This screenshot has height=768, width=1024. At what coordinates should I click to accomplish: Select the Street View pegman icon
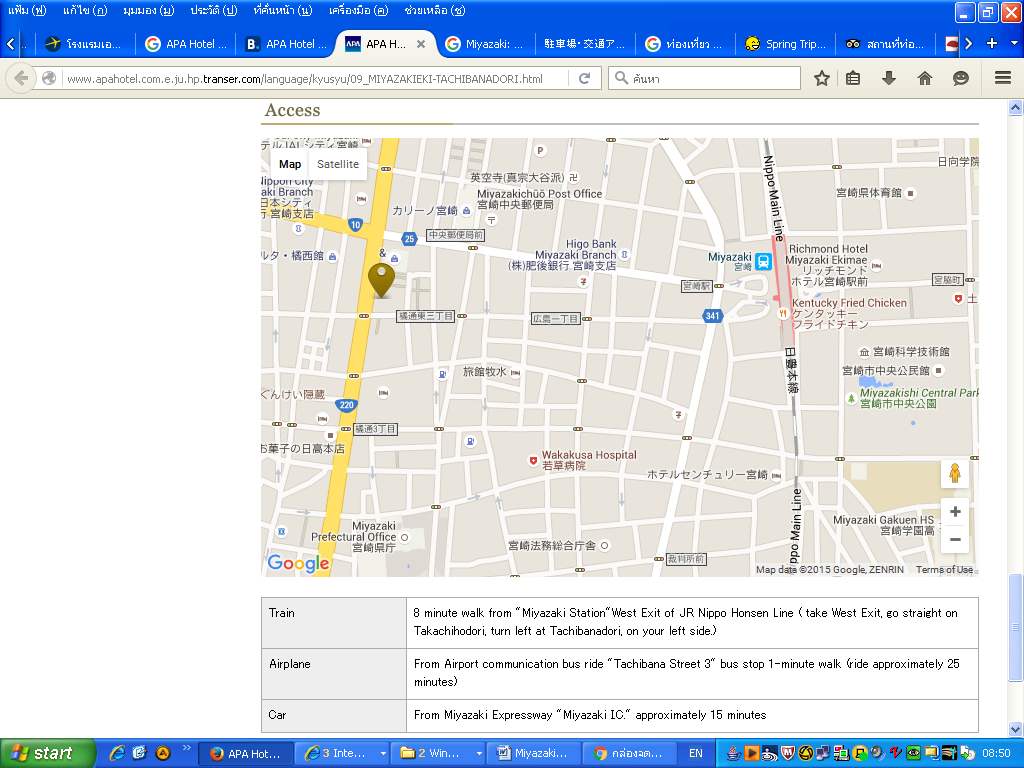[x=955, y=473]
